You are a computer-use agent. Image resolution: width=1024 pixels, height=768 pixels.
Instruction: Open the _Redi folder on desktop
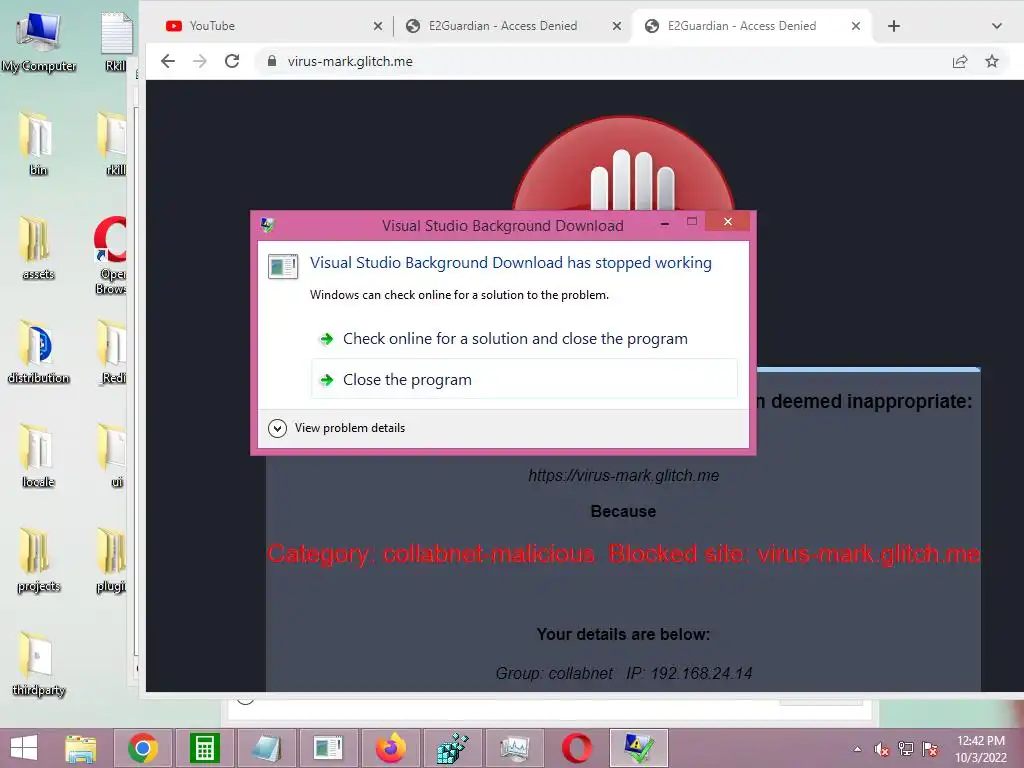tap(112, 352)
